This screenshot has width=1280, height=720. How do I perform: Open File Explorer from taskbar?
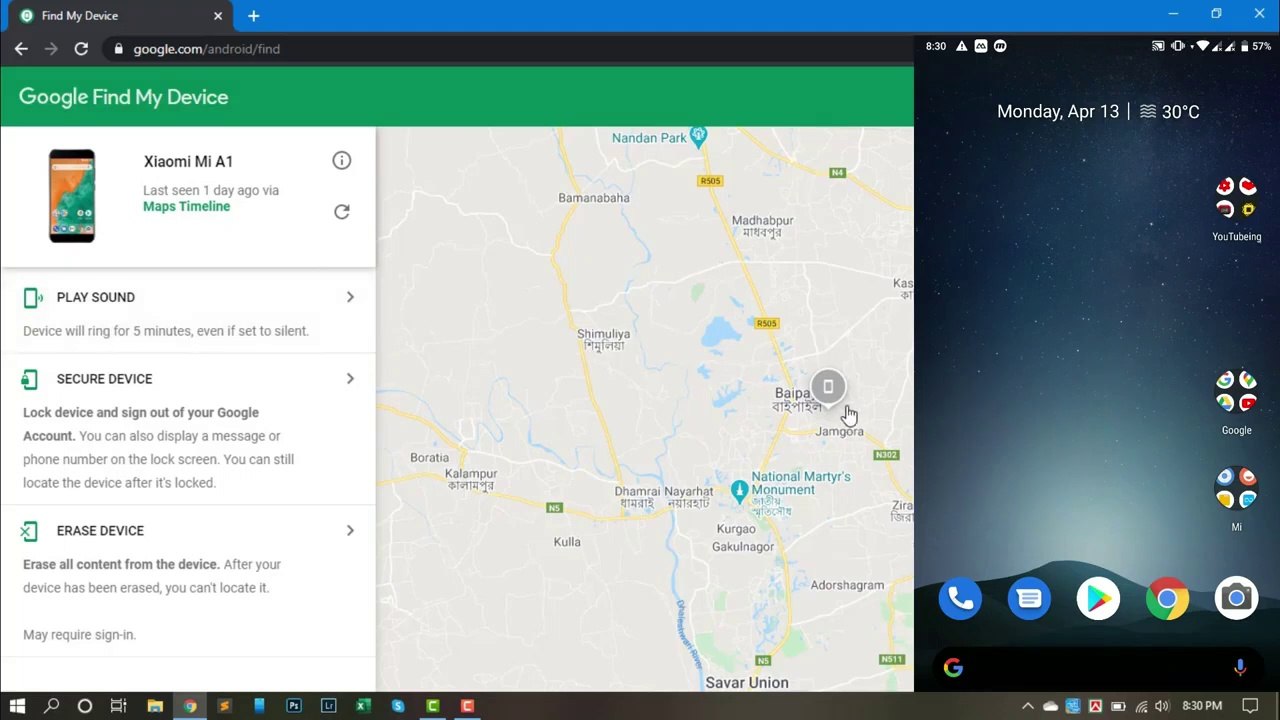coord(155,706)
